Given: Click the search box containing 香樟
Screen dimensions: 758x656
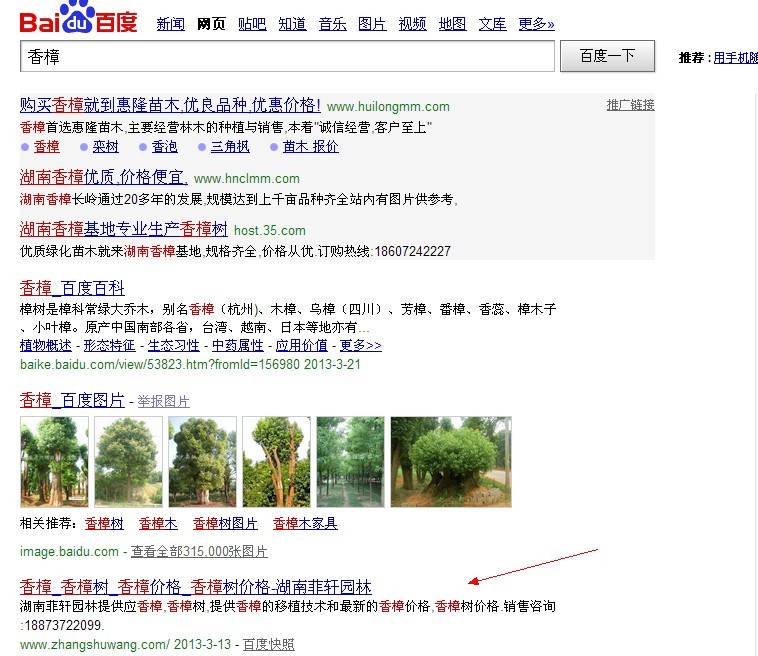Looking at the screenshot, I should click(287, 56).
